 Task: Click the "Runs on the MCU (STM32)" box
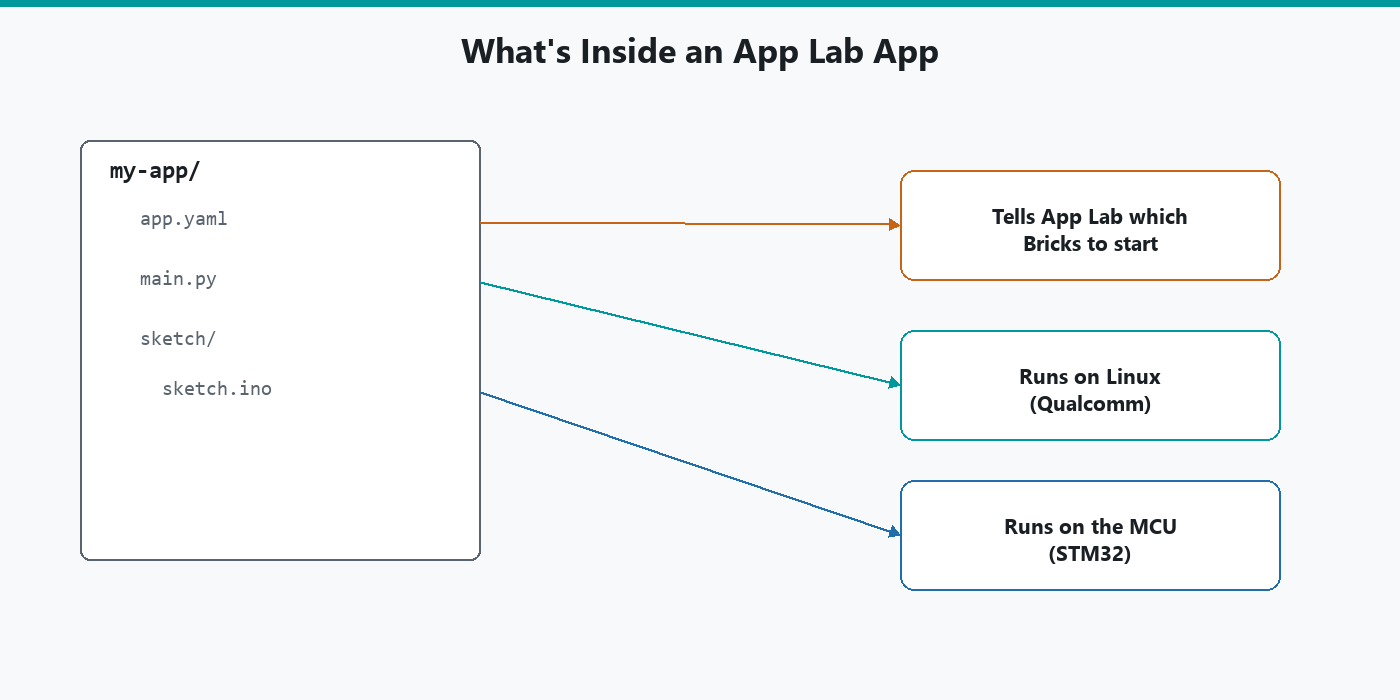[x=1090, y=535]
